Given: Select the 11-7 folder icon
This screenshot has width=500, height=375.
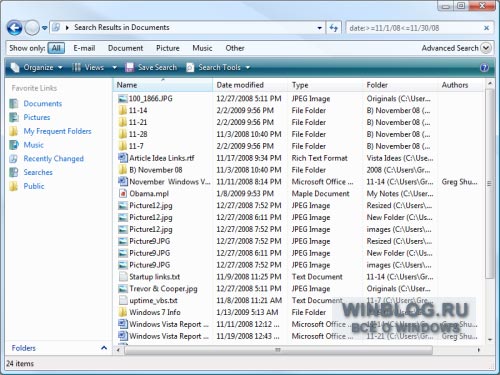Looking at the screenshot, I should coord(123,146).
